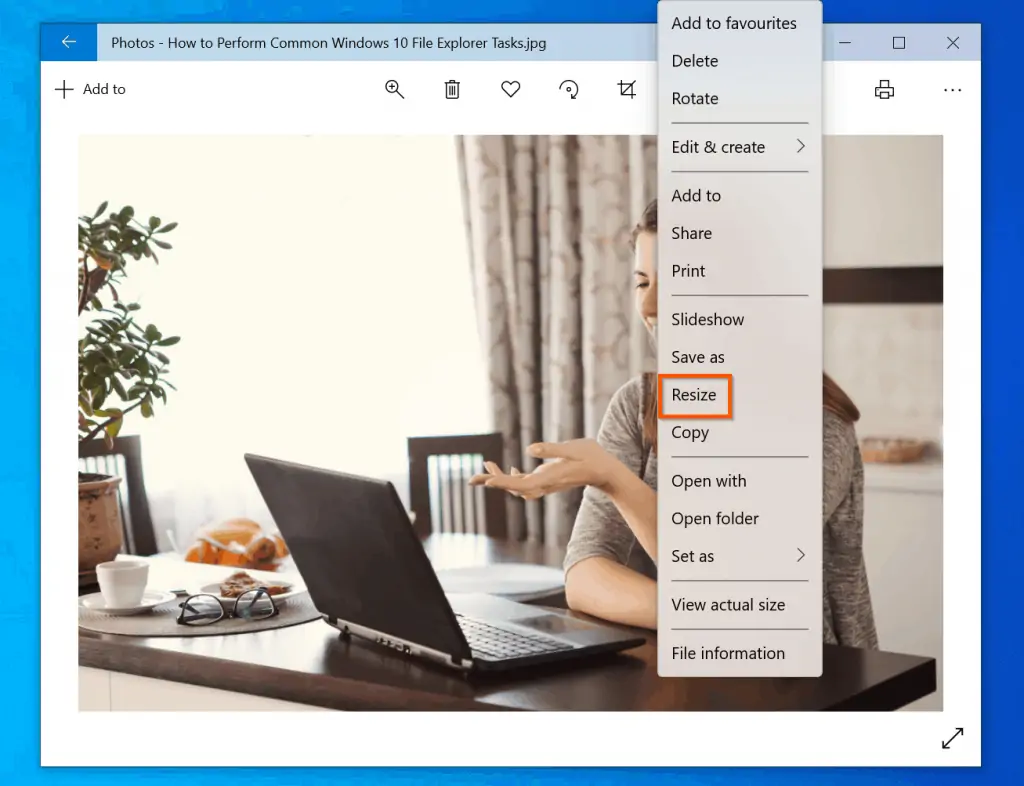Open the crop tool icon
Screen dimensions: 1024x786
[x=627, y=89]
